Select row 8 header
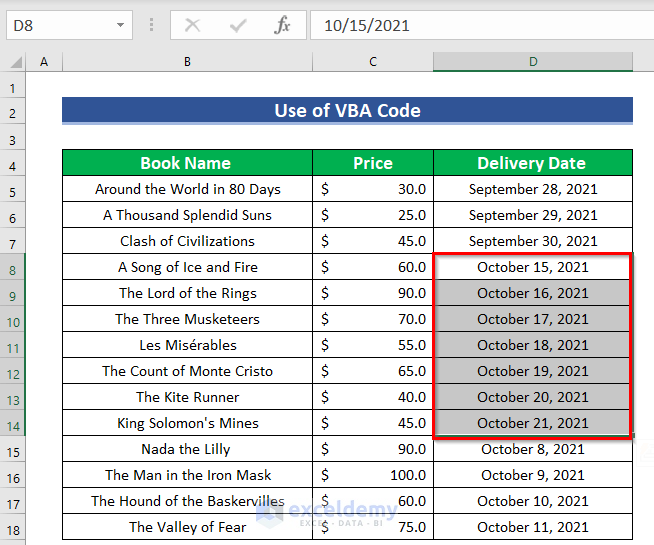This screenshot has width=654, height=545. 13,267
